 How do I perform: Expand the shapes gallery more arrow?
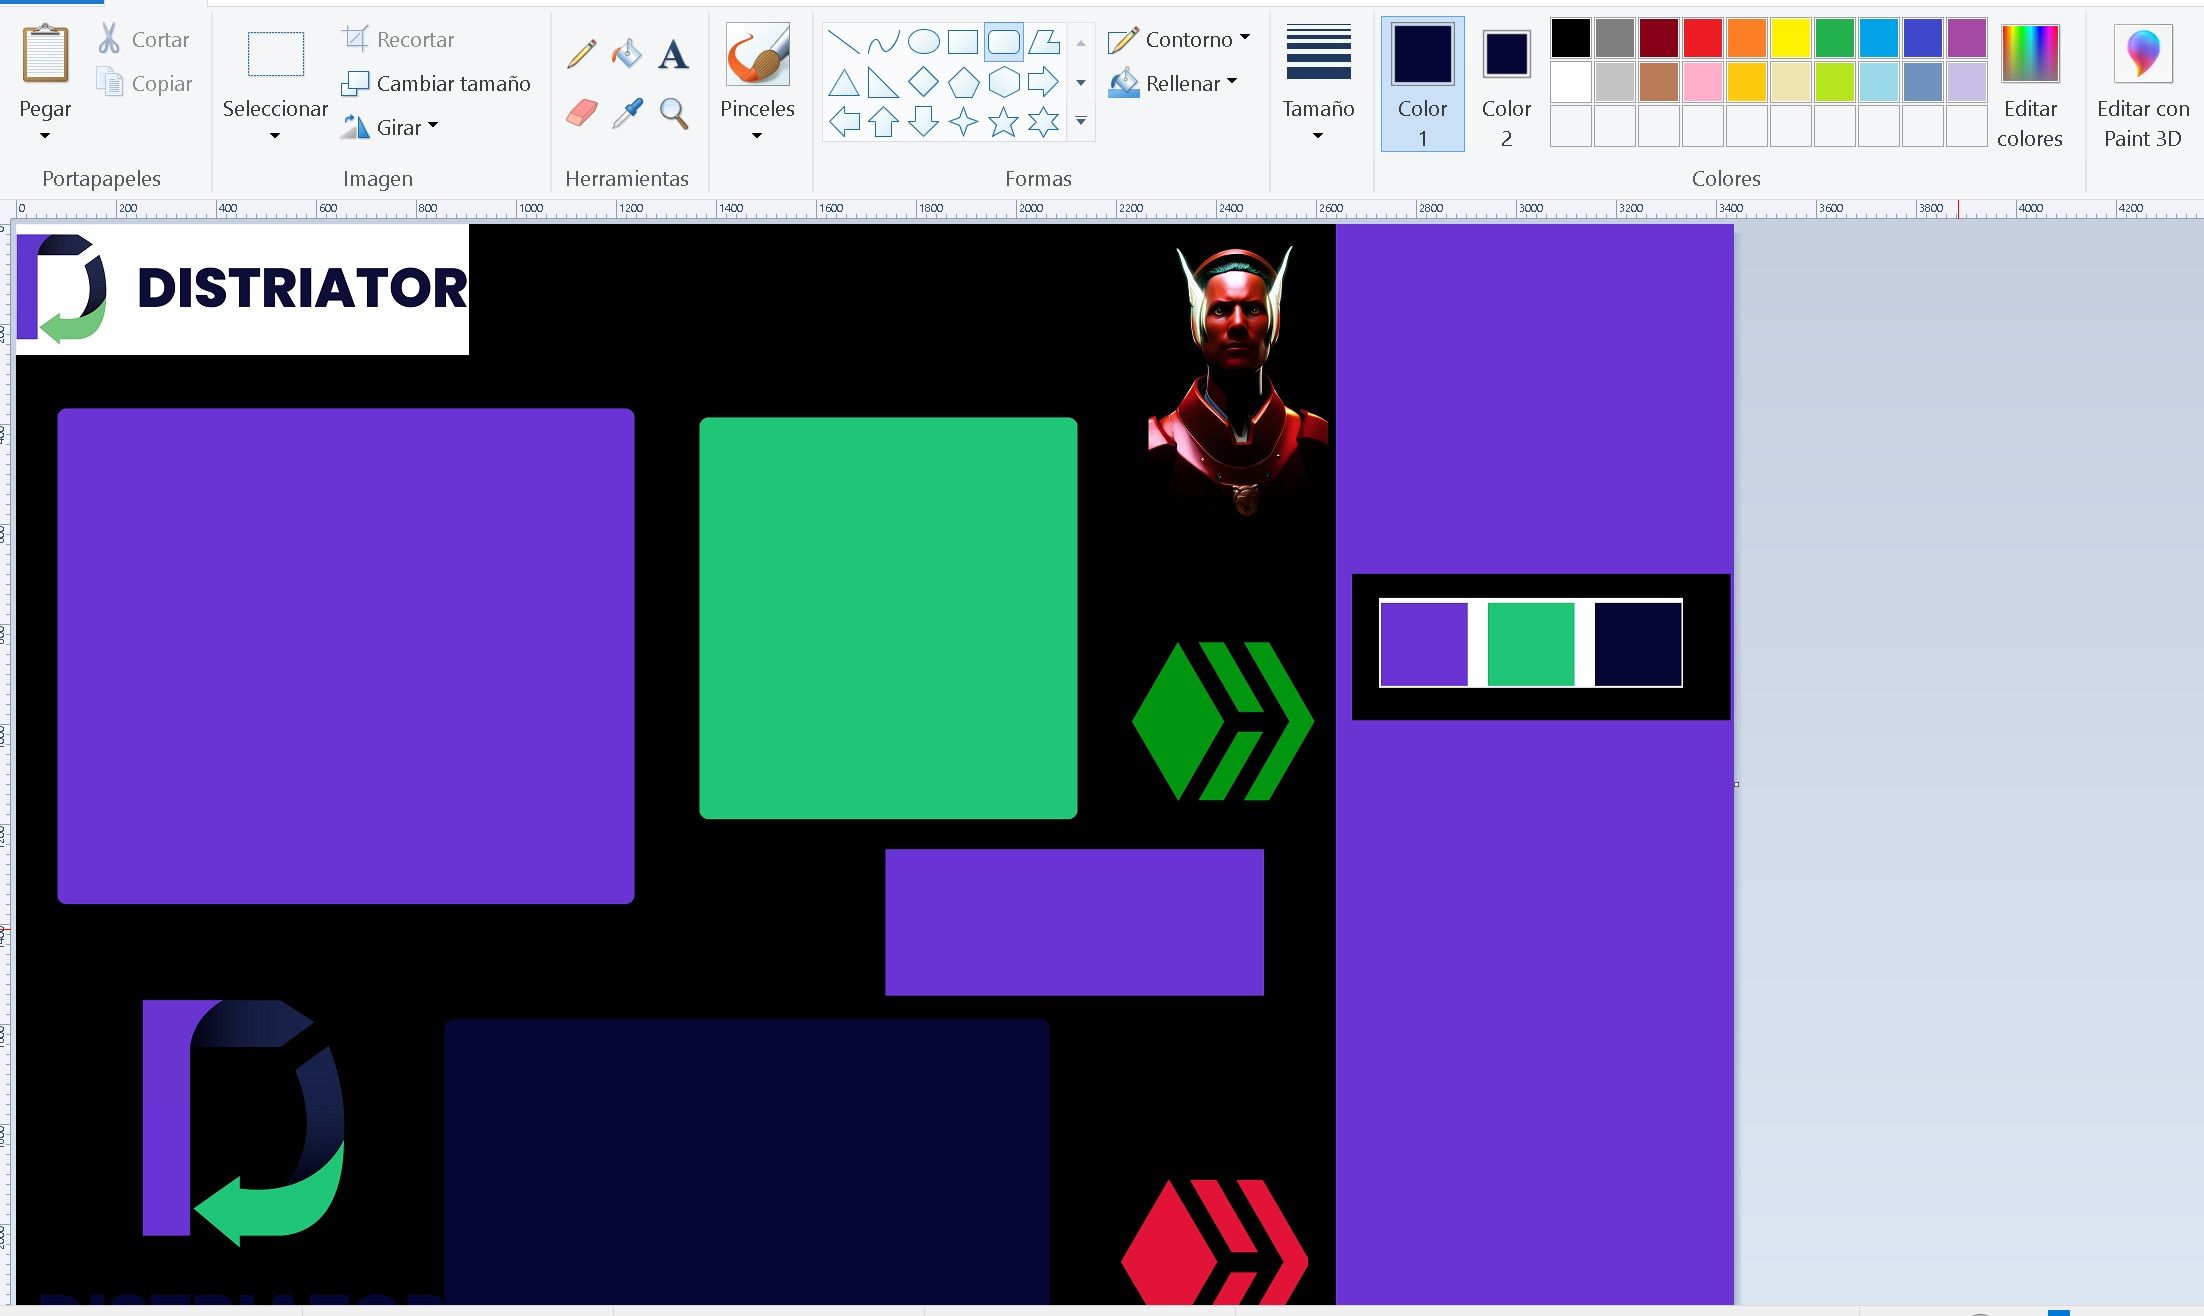click(1081, 121)
